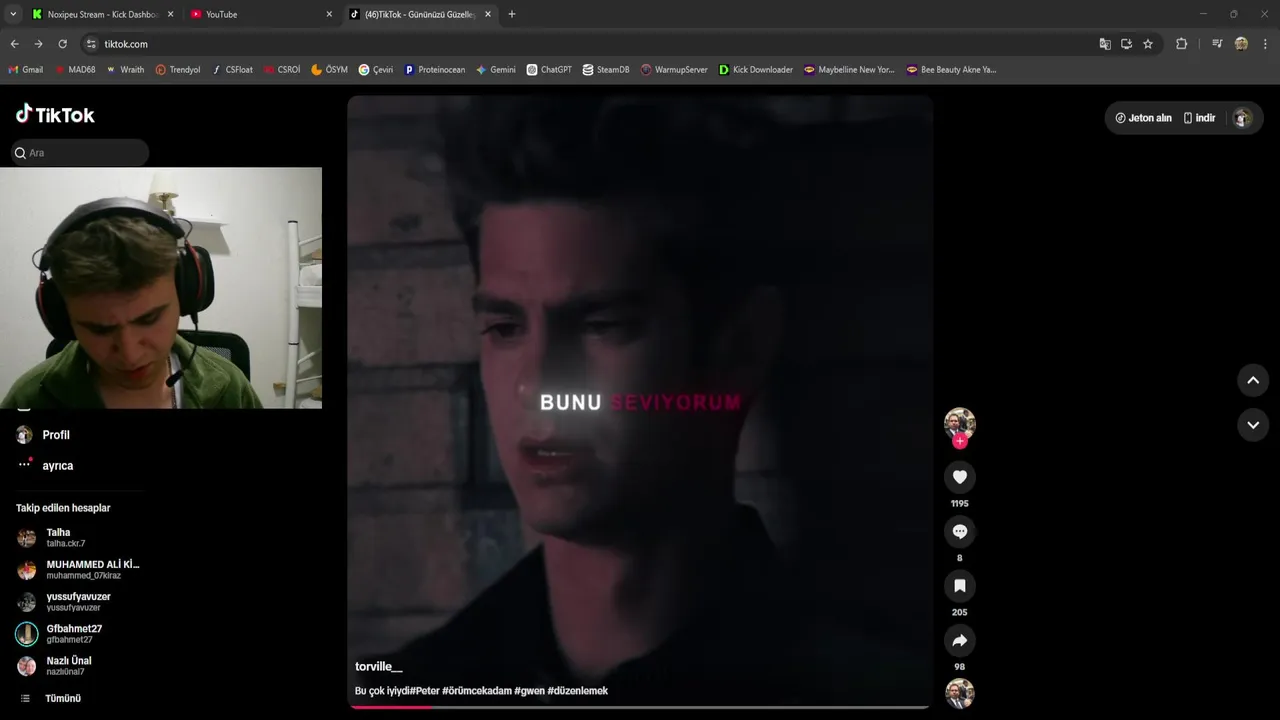
Task: Save video with bookmark icon
Action: coord(959,586)
